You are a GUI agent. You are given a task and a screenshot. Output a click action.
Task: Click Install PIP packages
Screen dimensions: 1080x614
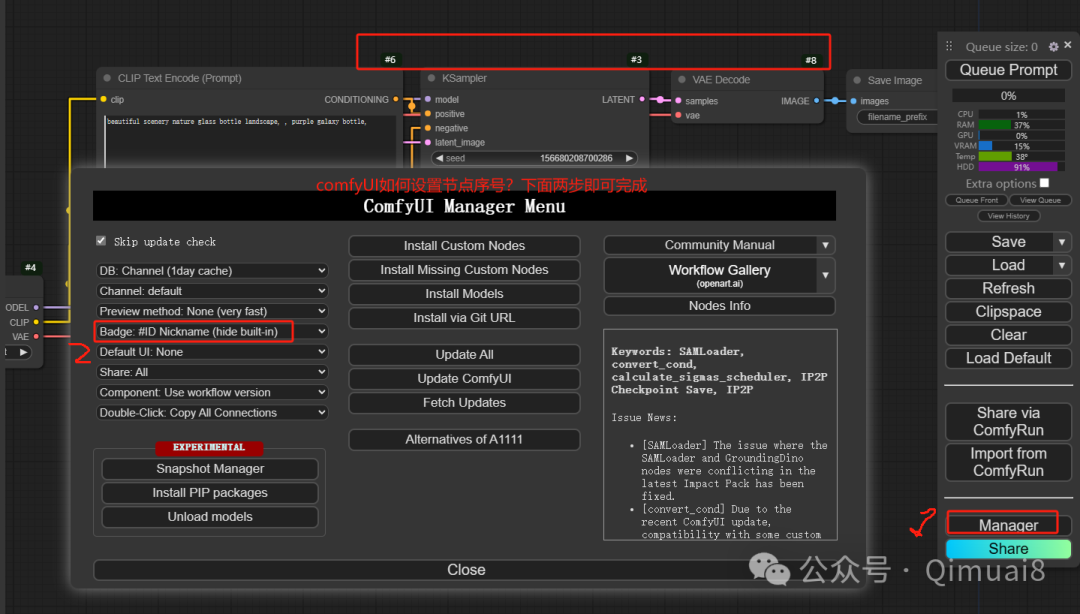pos(210,493)
